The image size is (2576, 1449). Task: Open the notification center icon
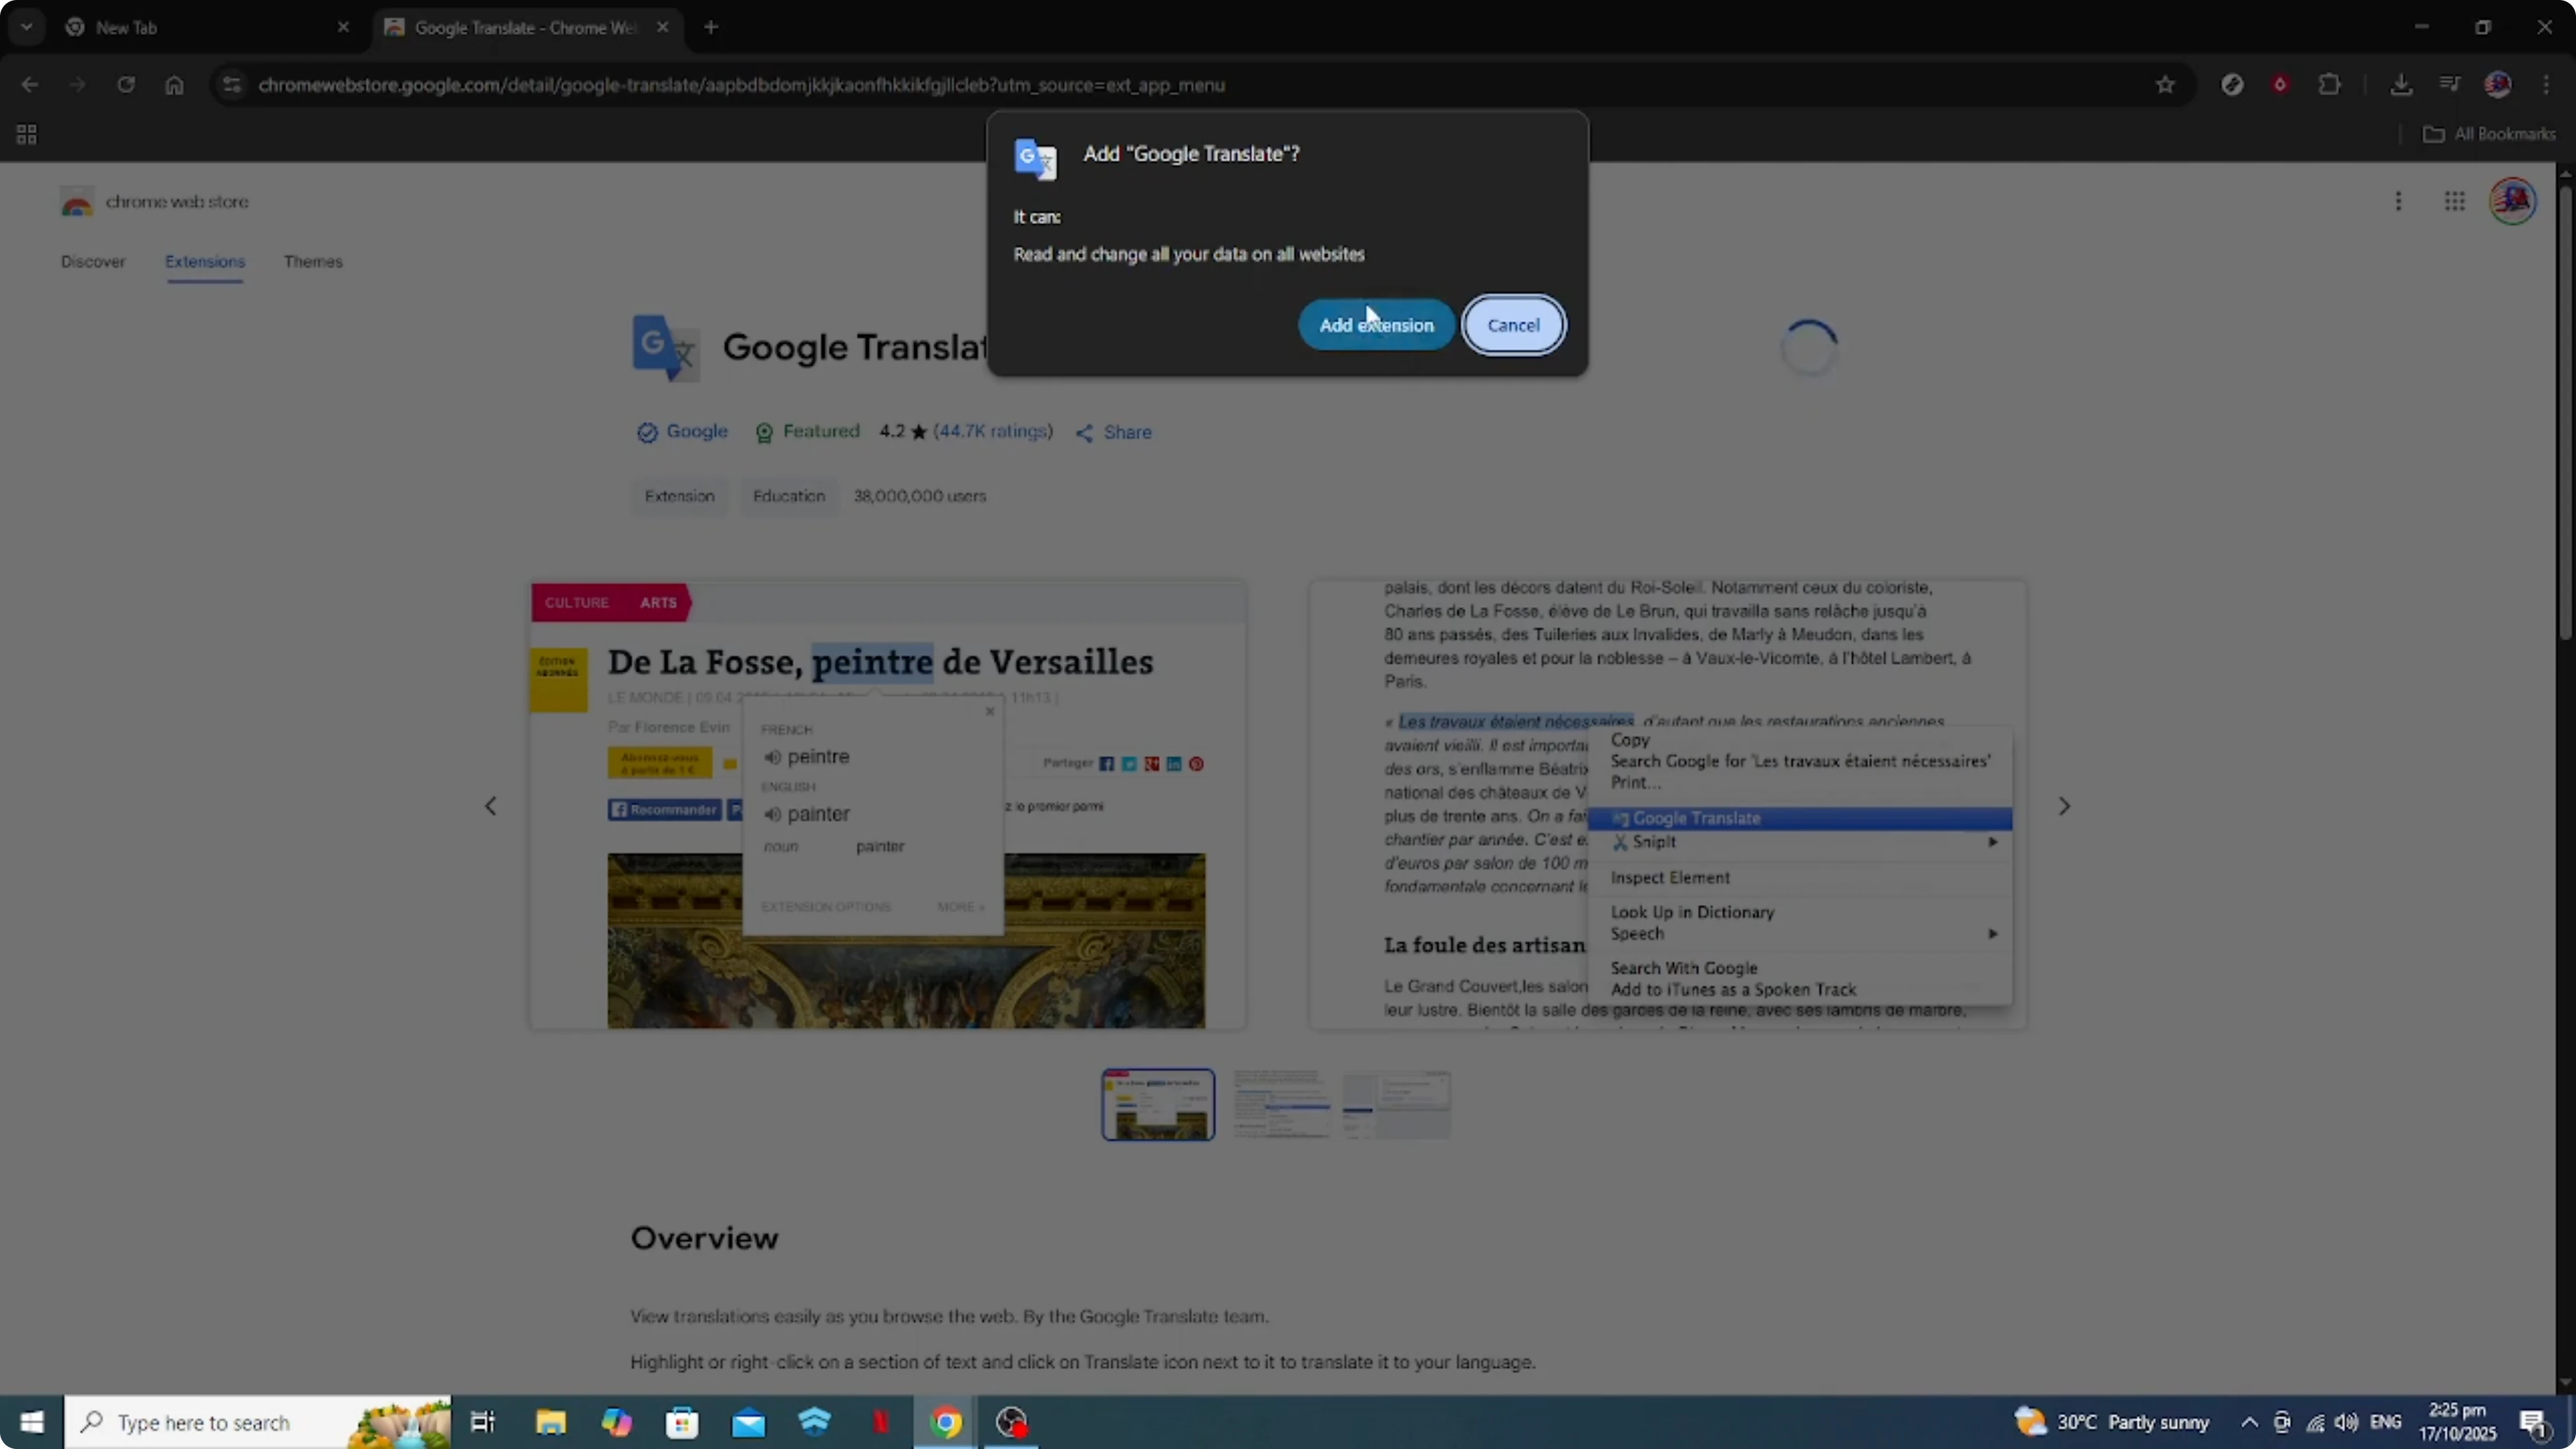pos(2534,1422)
